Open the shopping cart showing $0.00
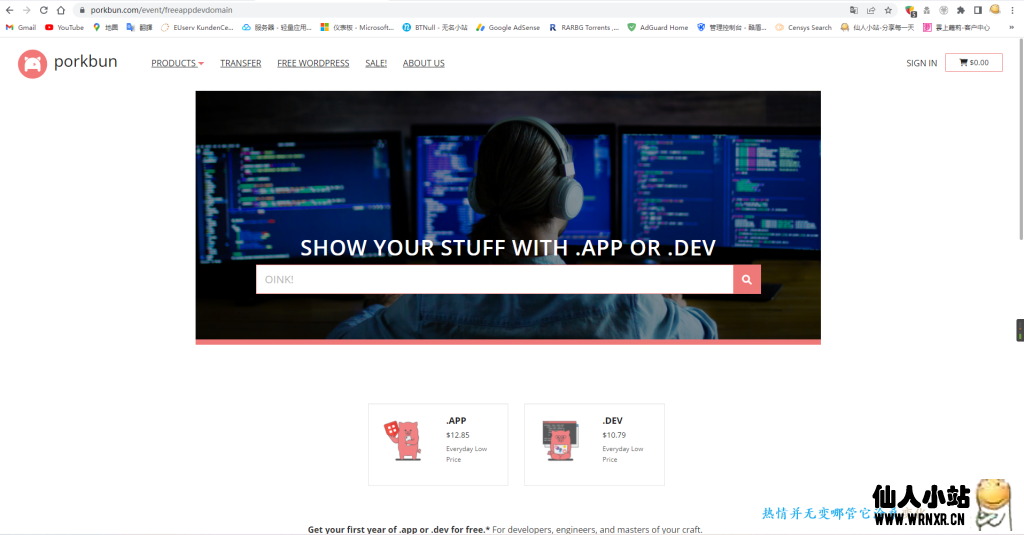 (973, 63)
